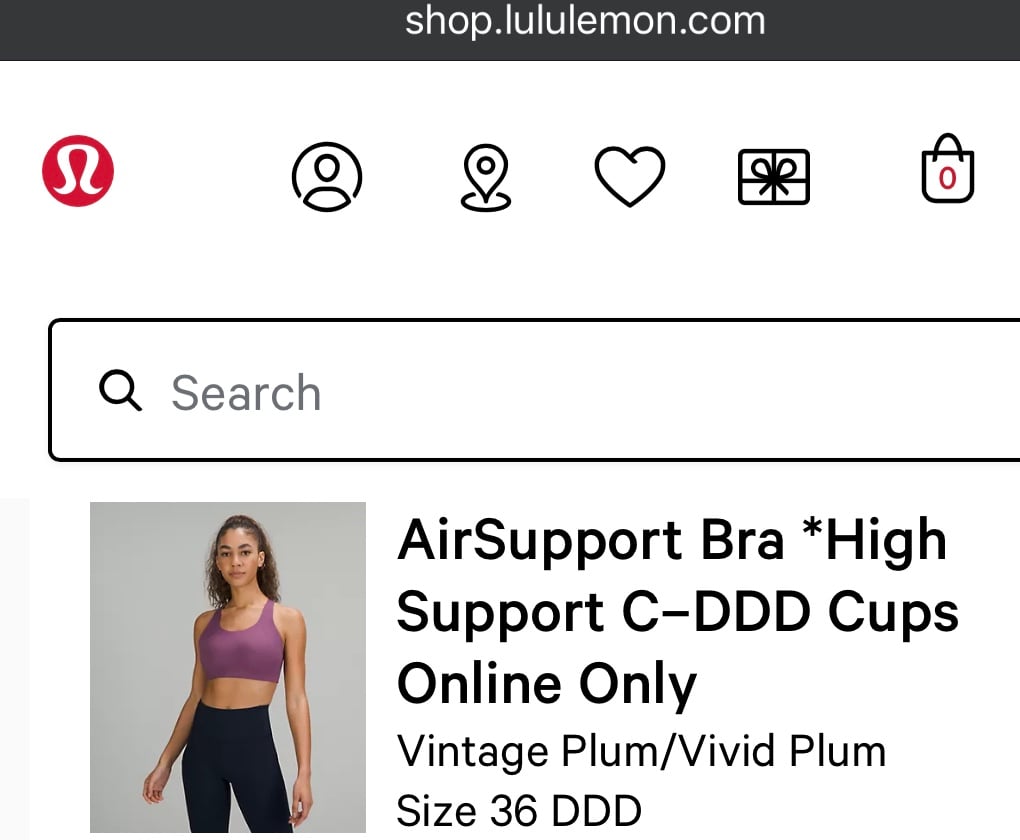Open the account profile icon

327,176
